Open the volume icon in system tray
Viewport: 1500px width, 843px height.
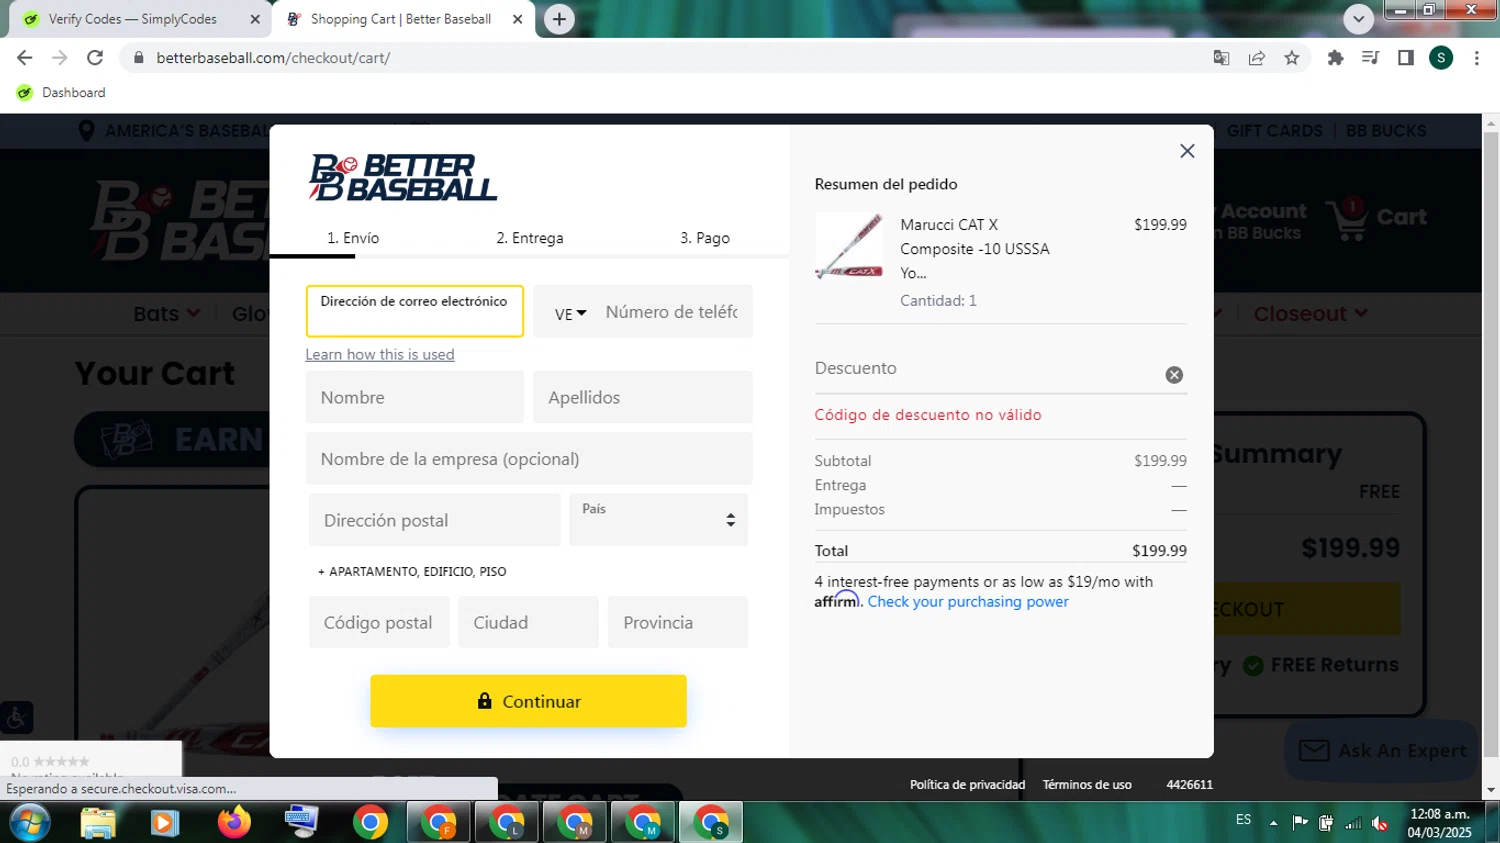tap(1380, 823)
